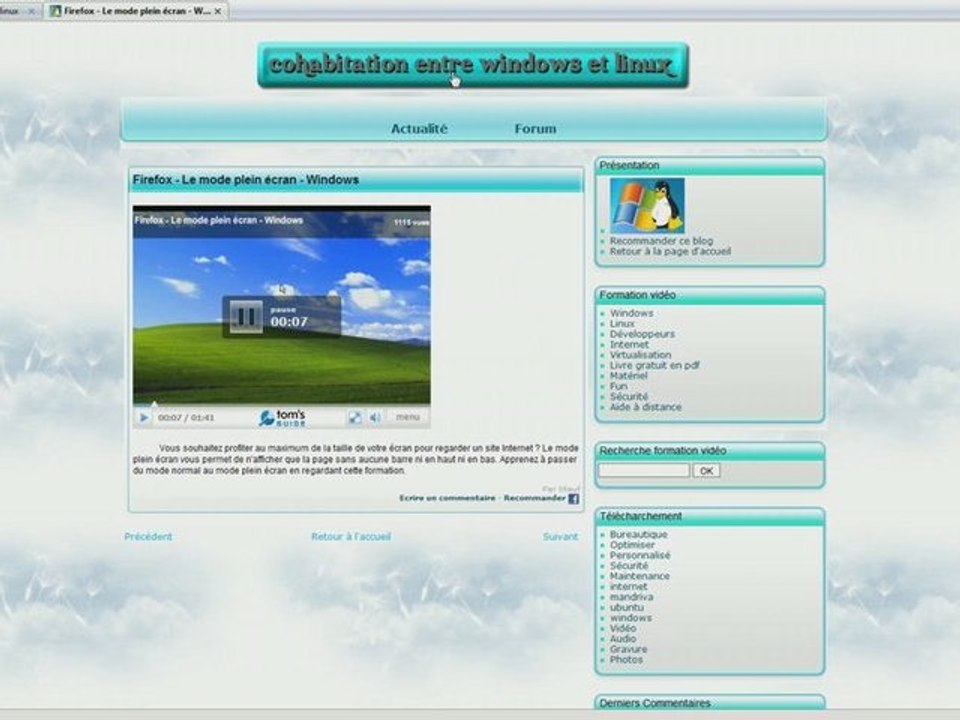Toggle fullscreen icon in video controls

[354, 418]
